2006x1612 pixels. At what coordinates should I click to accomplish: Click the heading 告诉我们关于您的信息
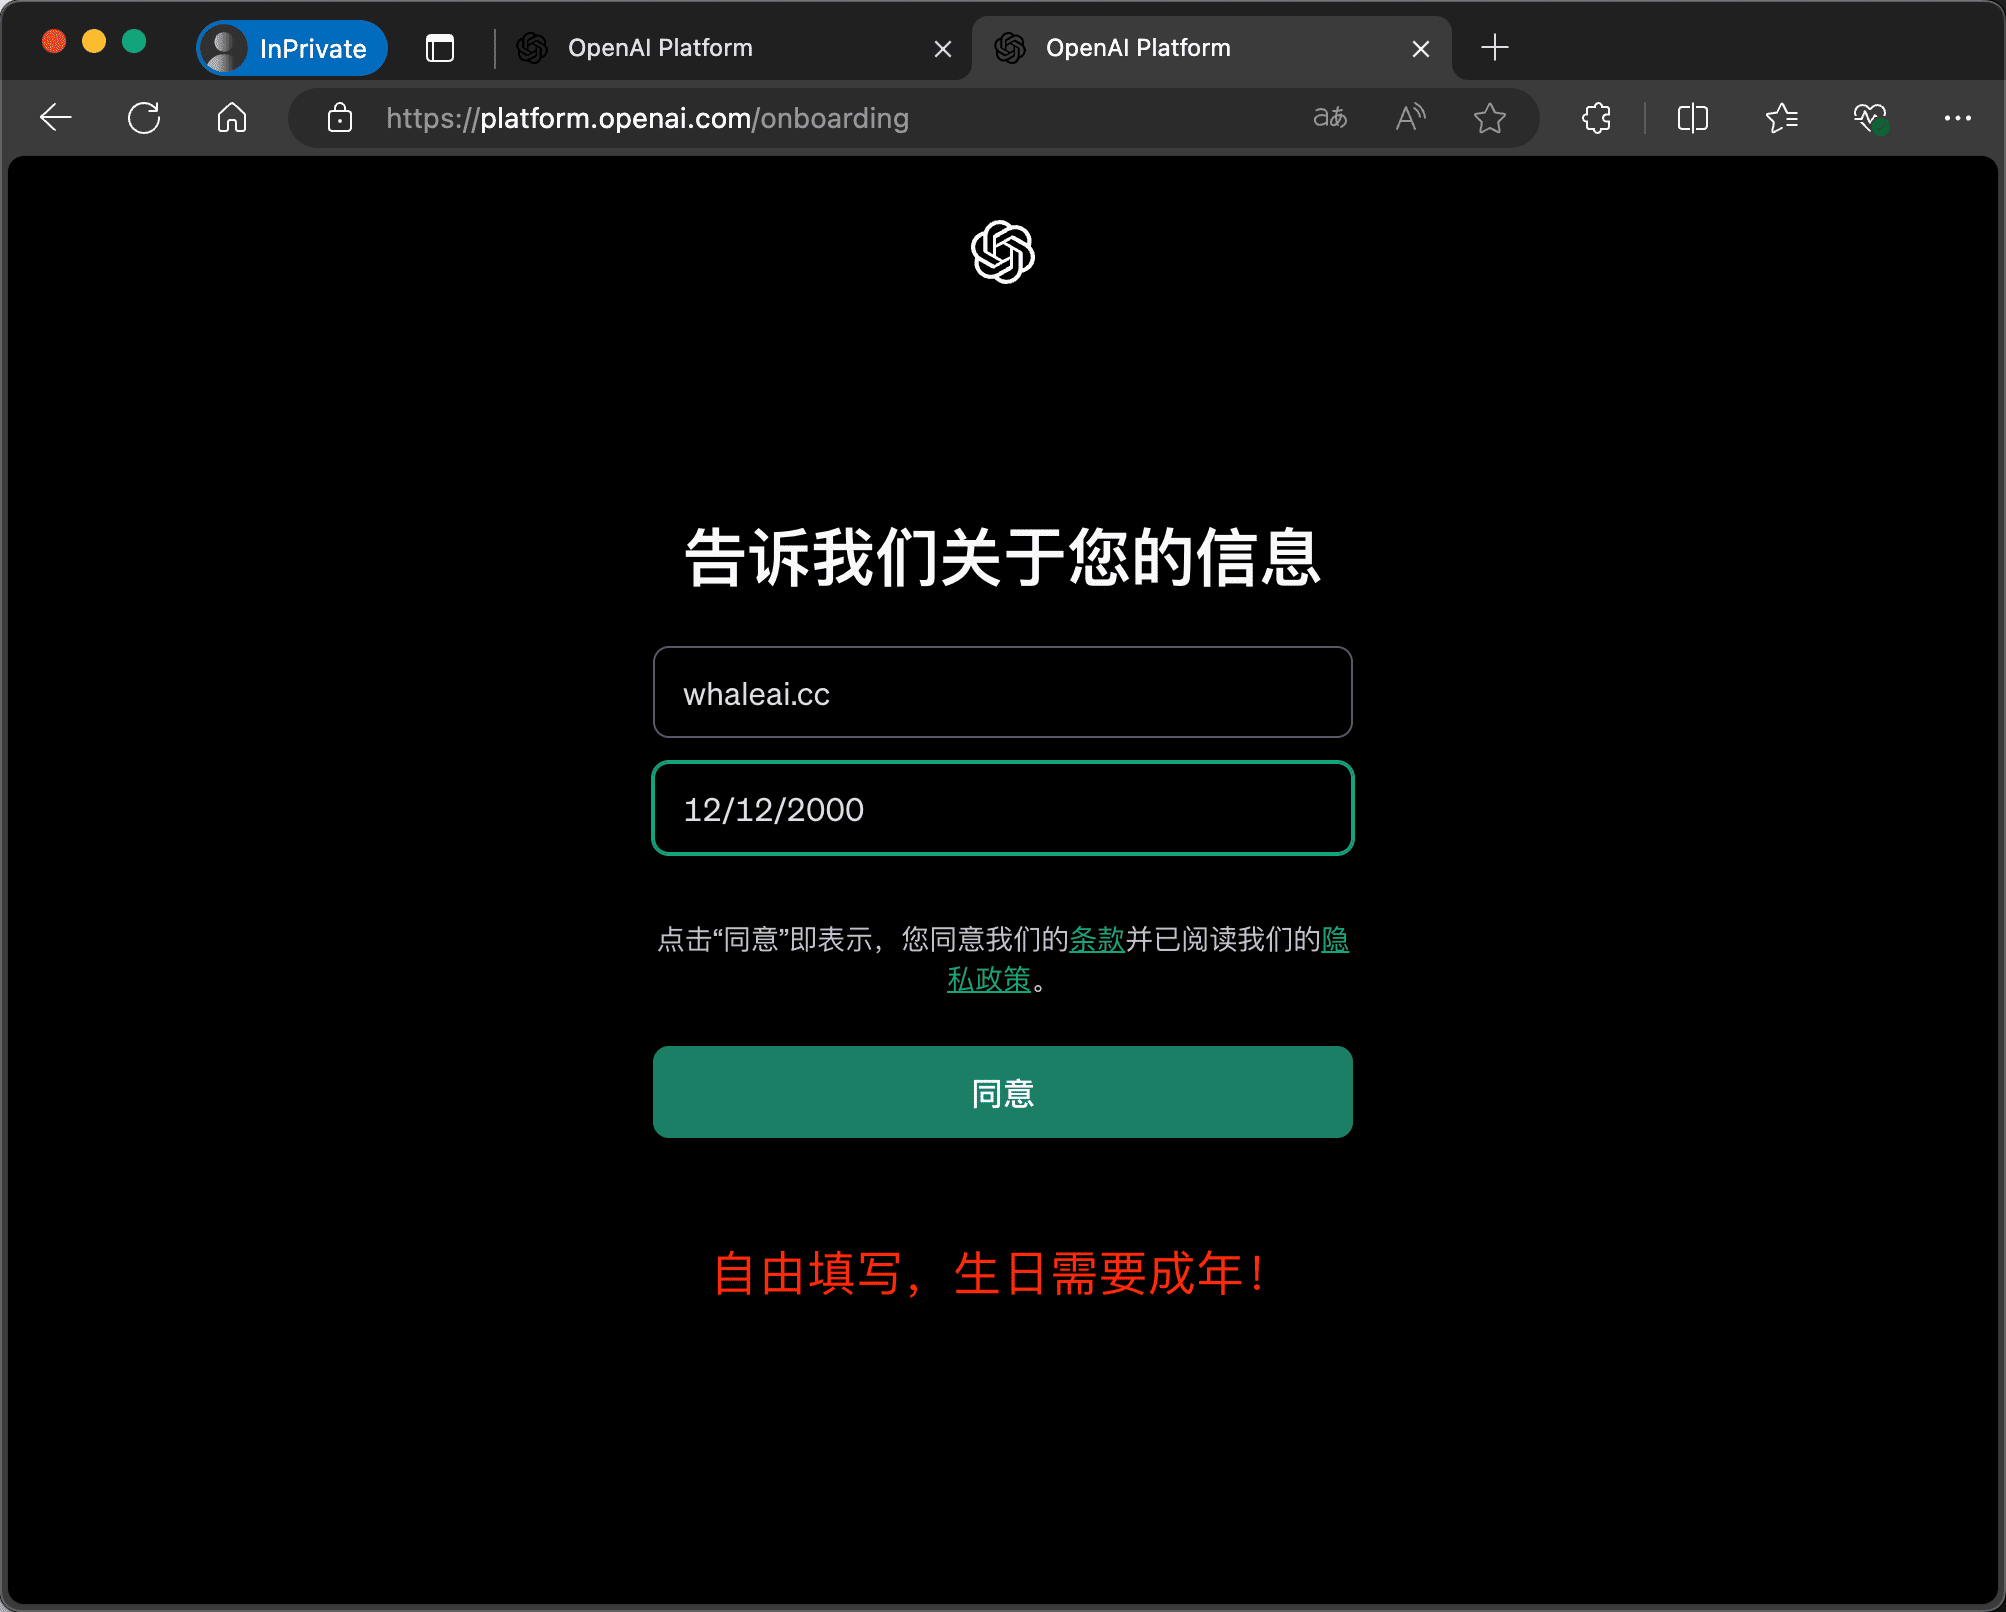click(1003, 558)
